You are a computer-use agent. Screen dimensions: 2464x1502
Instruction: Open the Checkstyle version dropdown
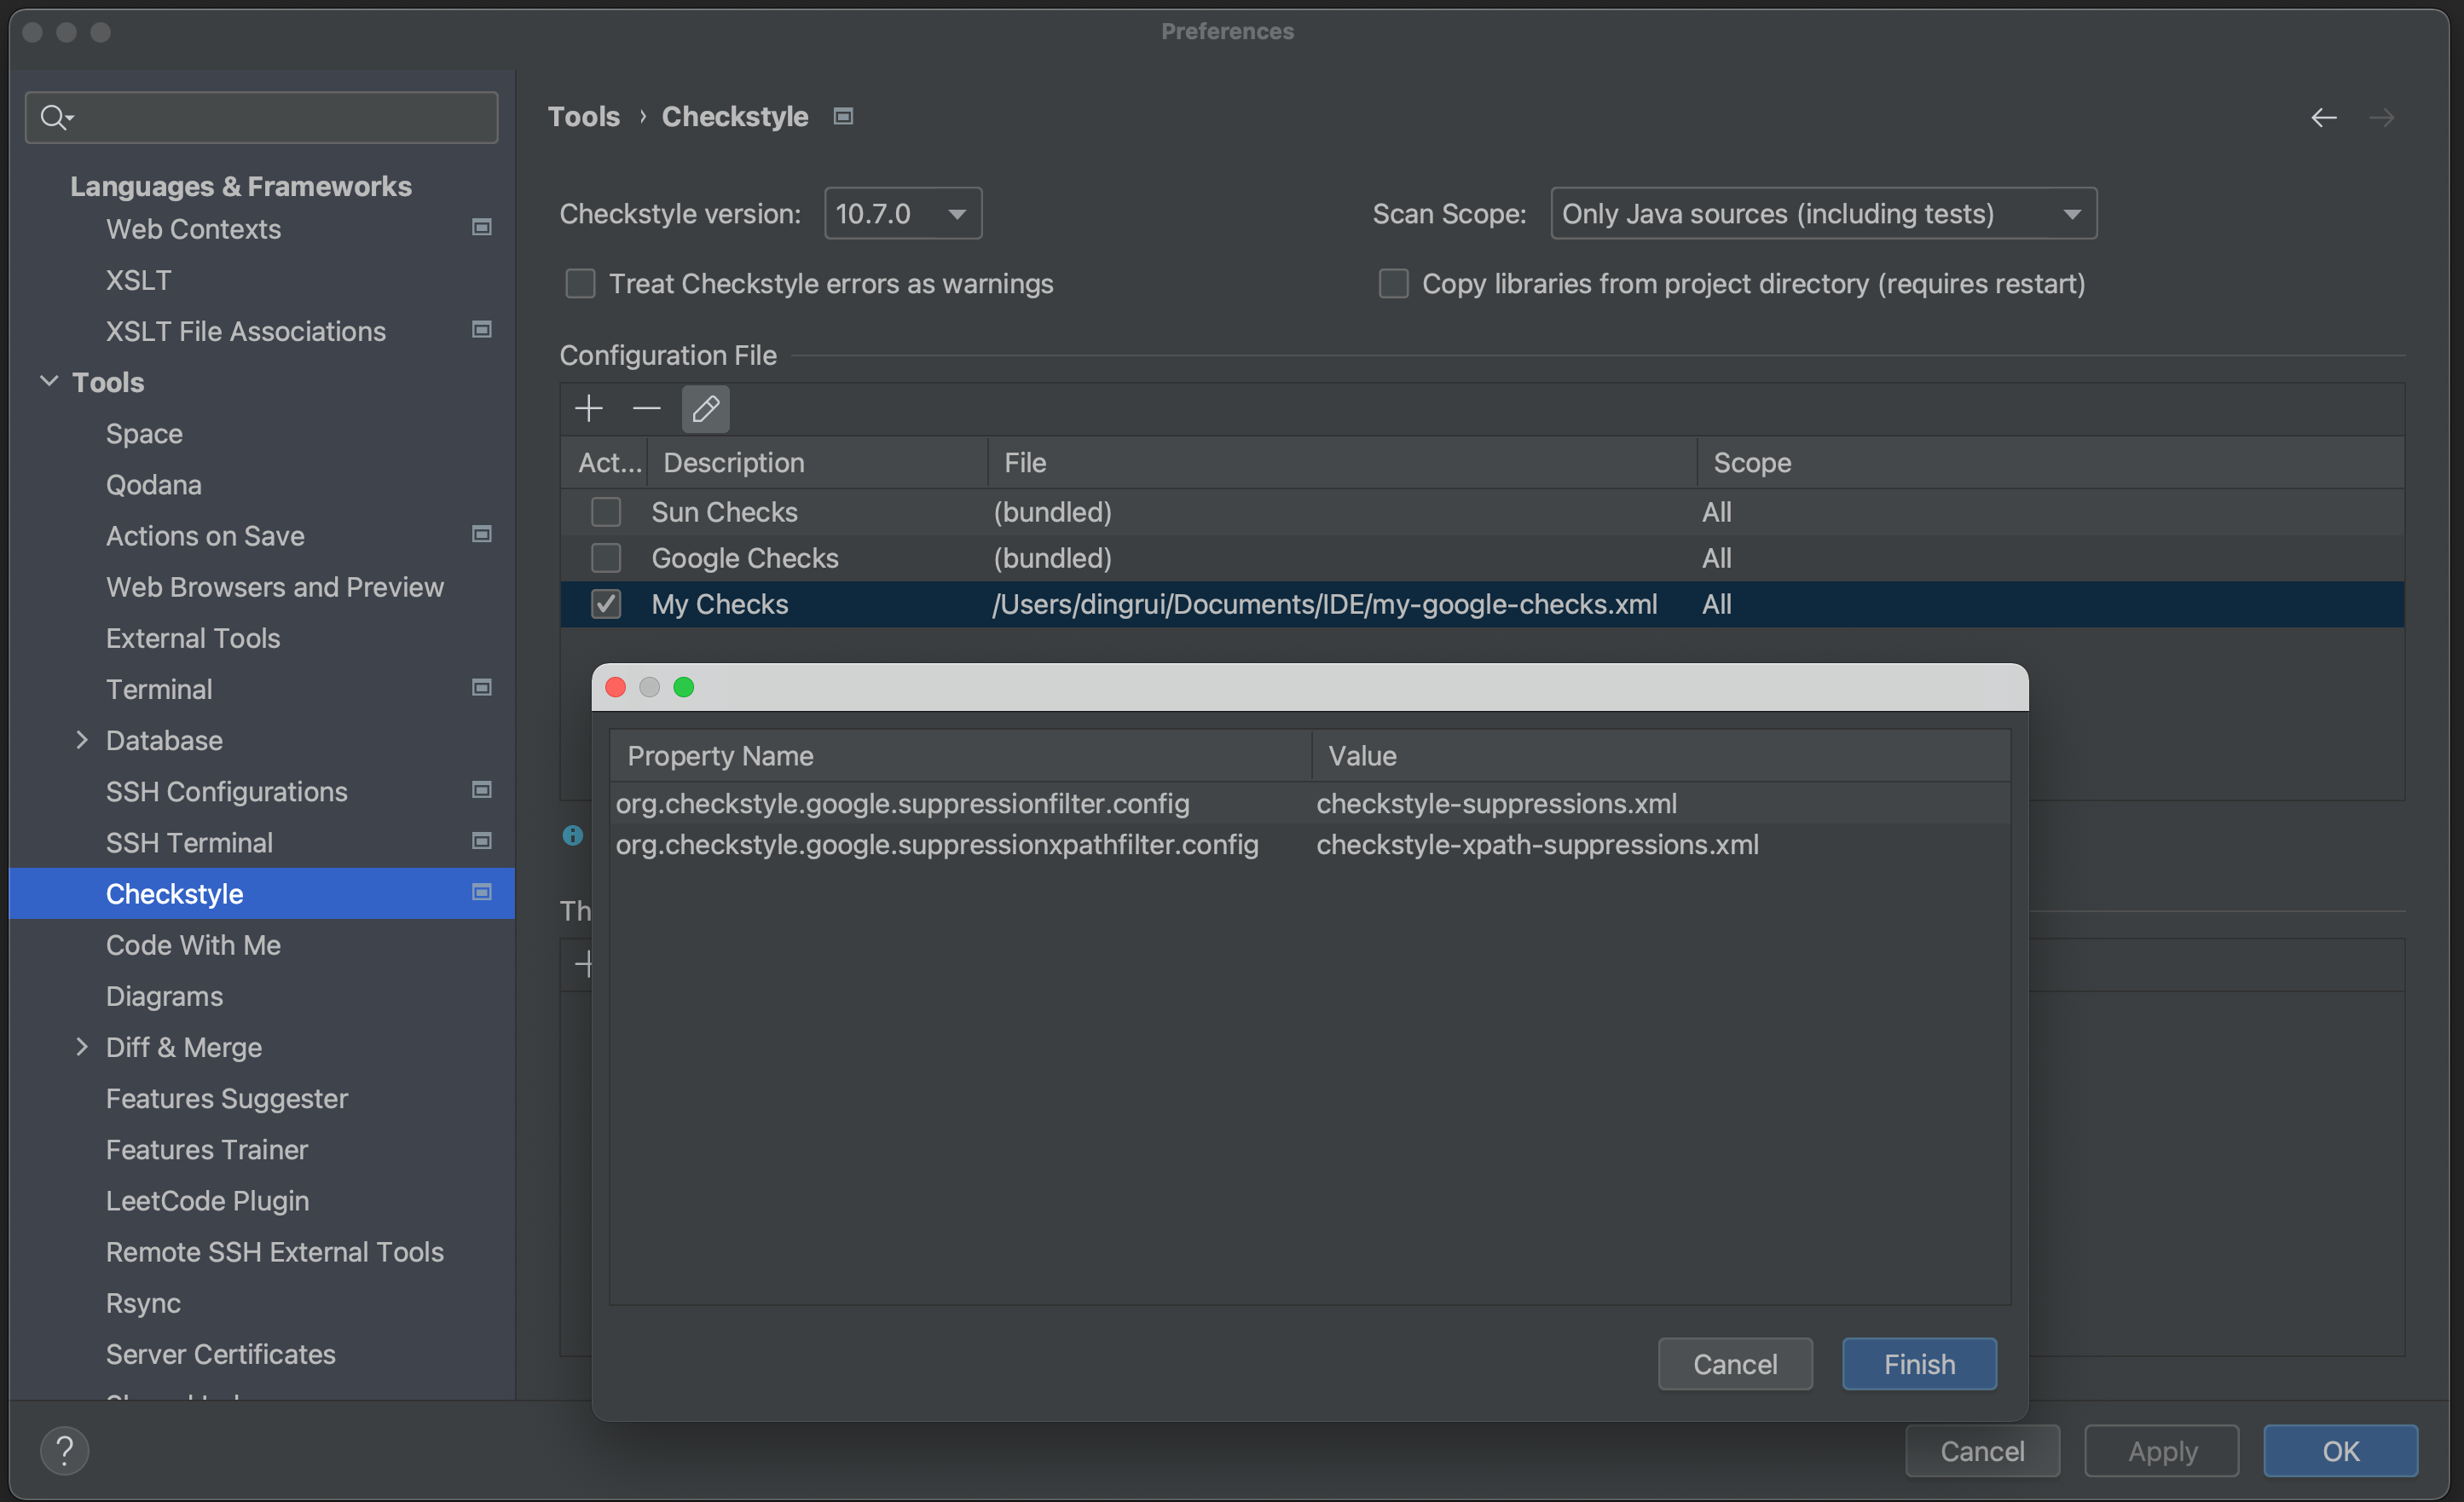[x=902, y=213]
